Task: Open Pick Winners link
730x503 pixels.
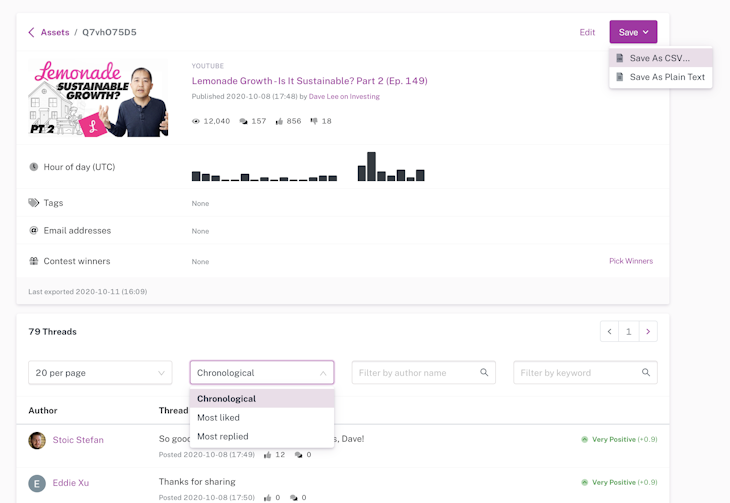Action: coord(630,261)
